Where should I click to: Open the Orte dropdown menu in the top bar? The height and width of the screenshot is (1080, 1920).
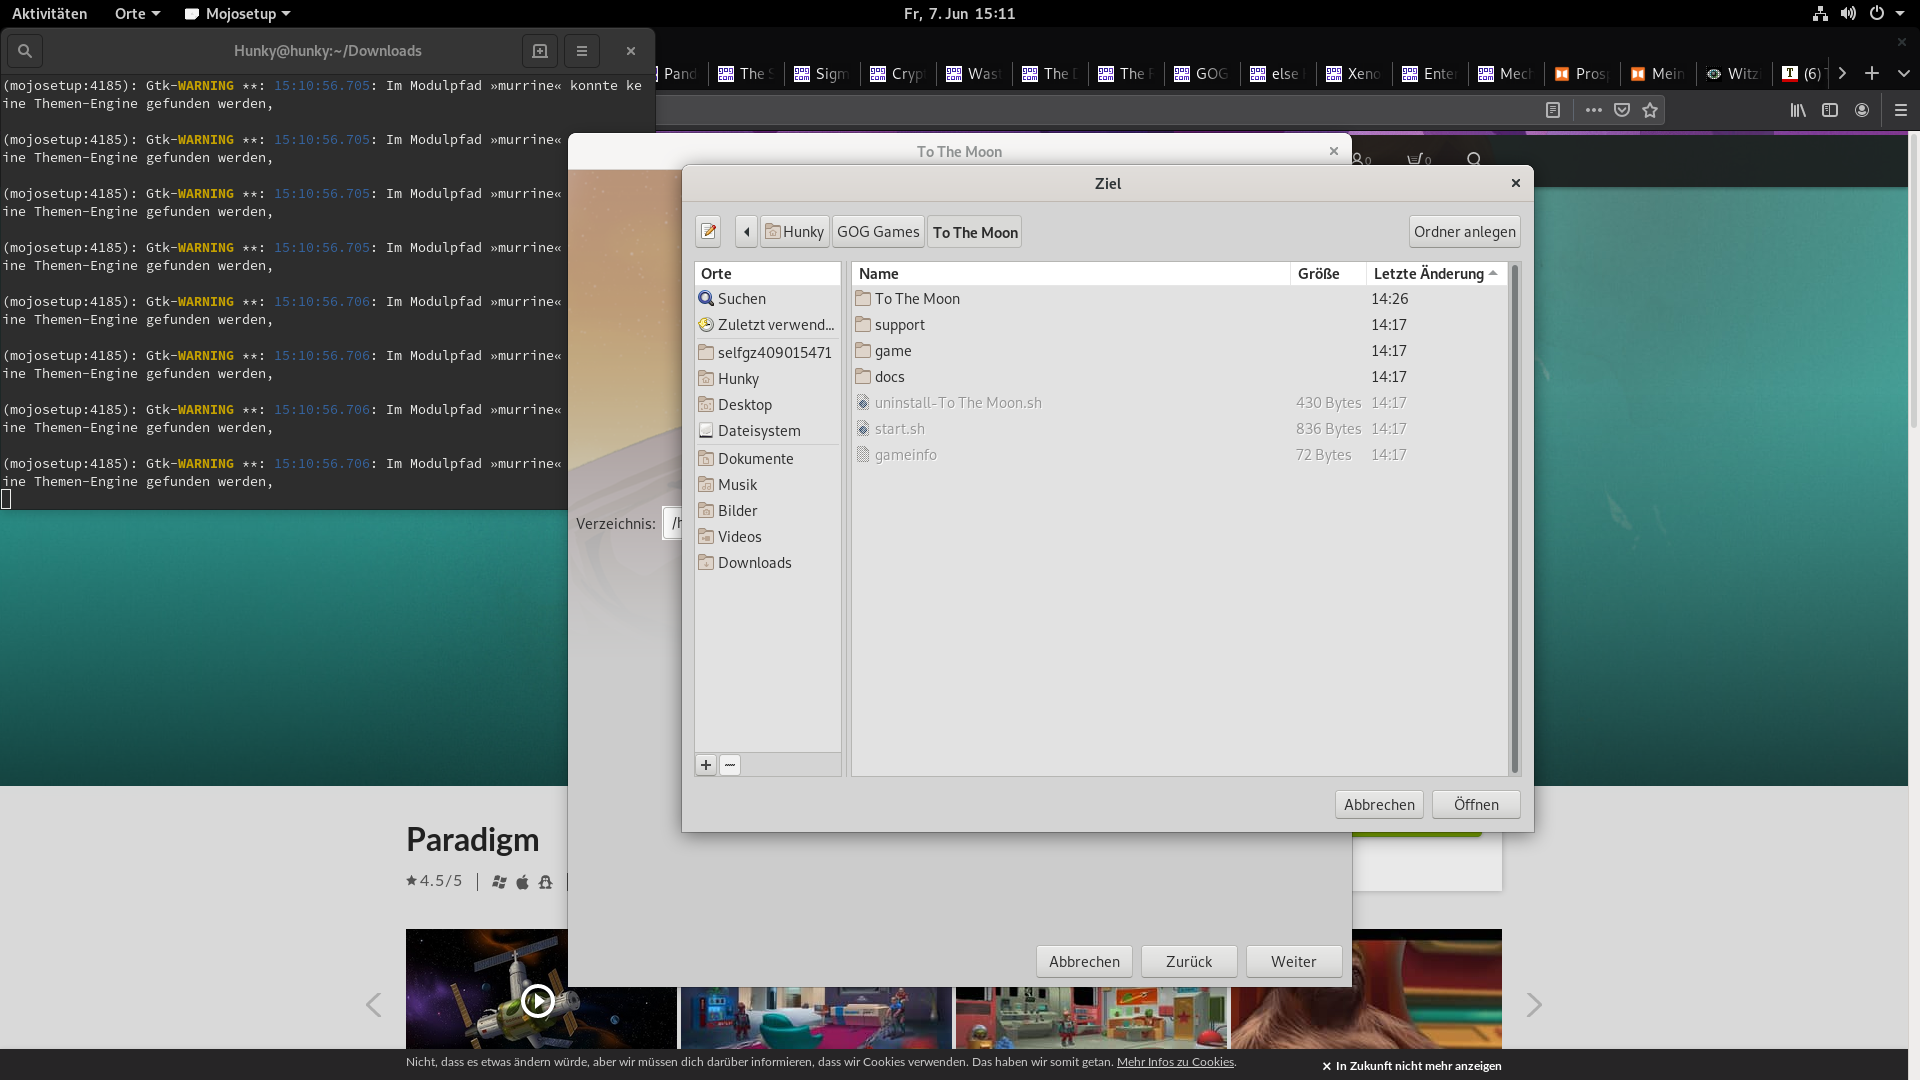point(137,14)
